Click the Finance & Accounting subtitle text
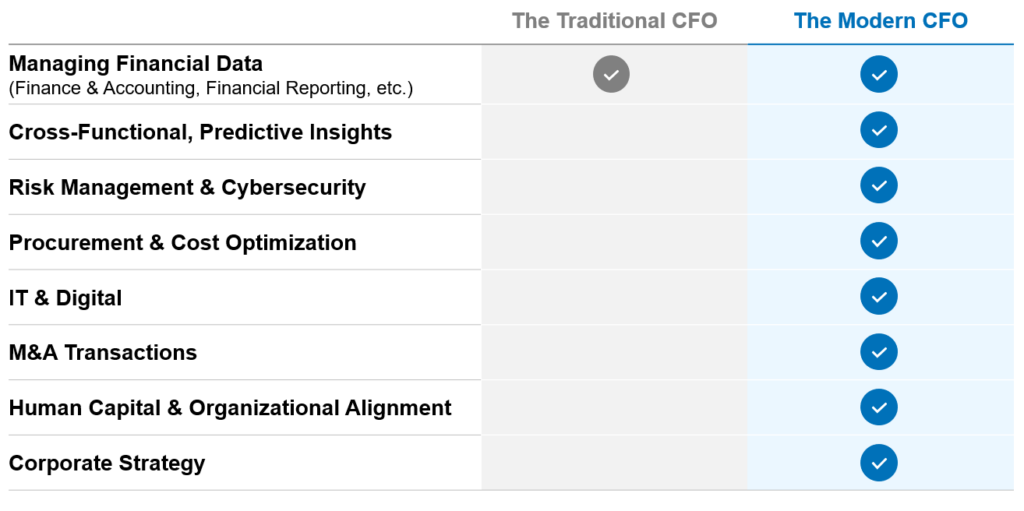 (211, 88)
